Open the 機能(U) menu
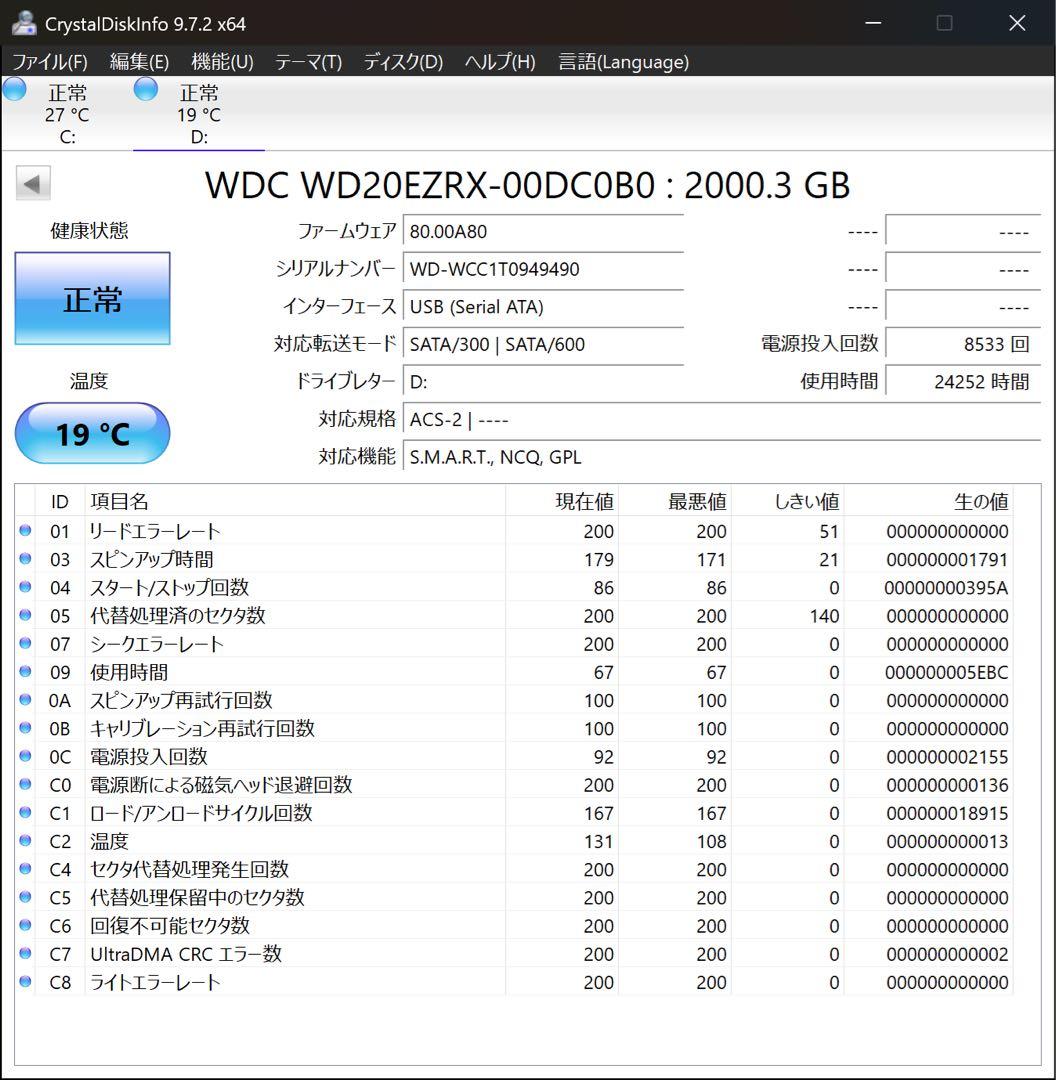Screen dimensions: 1056x1080 click(222, 62)
